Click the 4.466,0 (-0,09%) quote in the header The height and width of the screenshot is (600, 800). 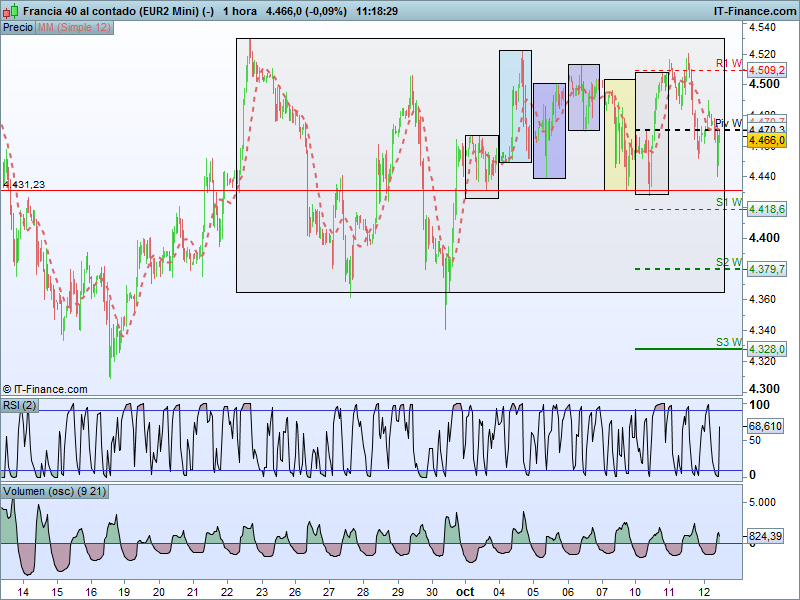tap(306, 11)
